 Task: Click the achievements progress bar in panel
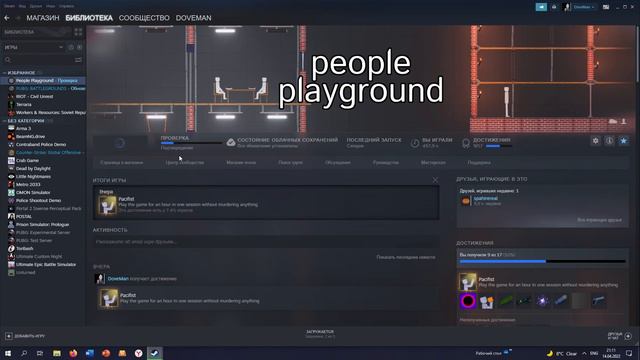tap(542, 261)
